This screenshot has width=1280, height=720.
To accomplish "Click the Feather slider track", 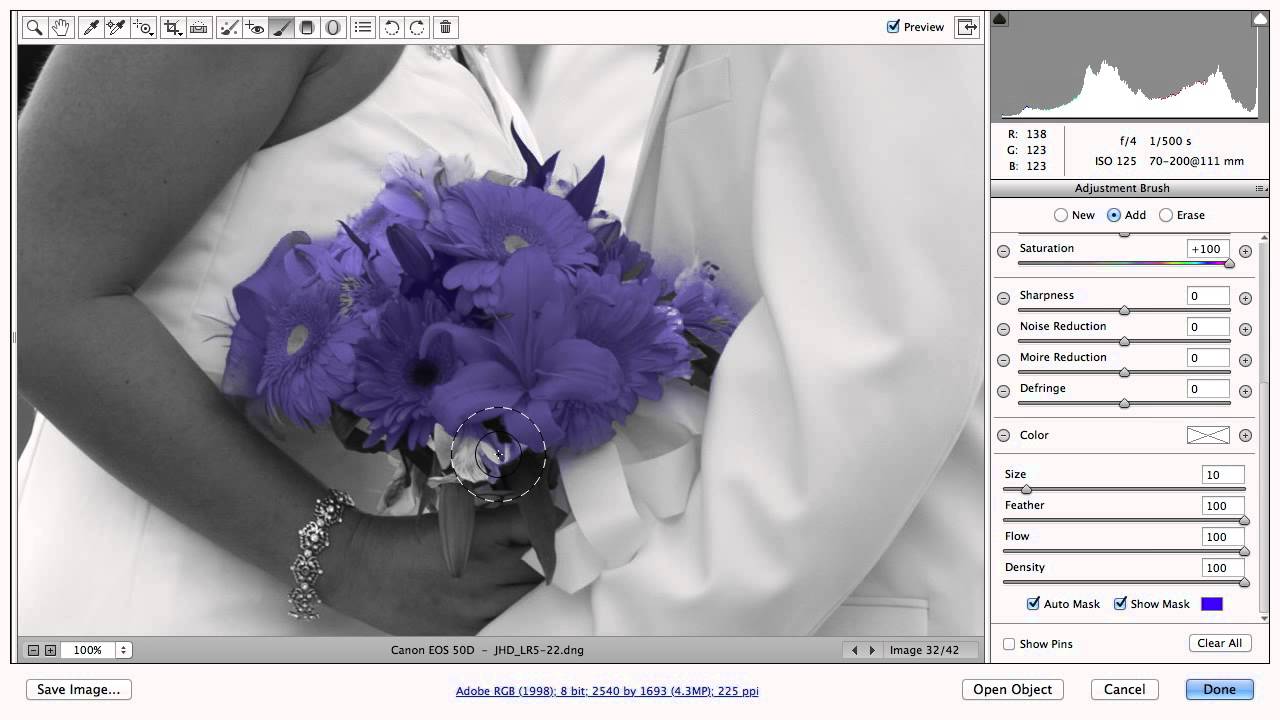I will point(1124,520).
